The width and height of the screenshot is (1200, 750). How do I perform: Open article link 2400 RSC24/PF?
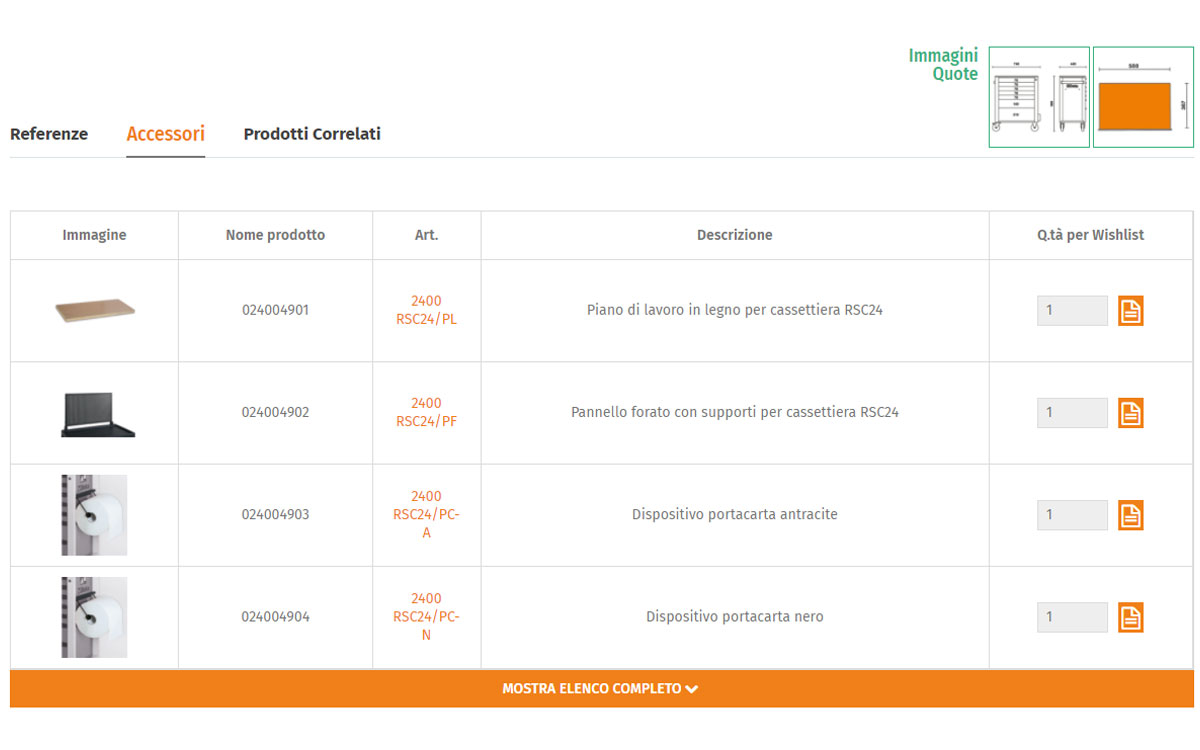(426, 412)
